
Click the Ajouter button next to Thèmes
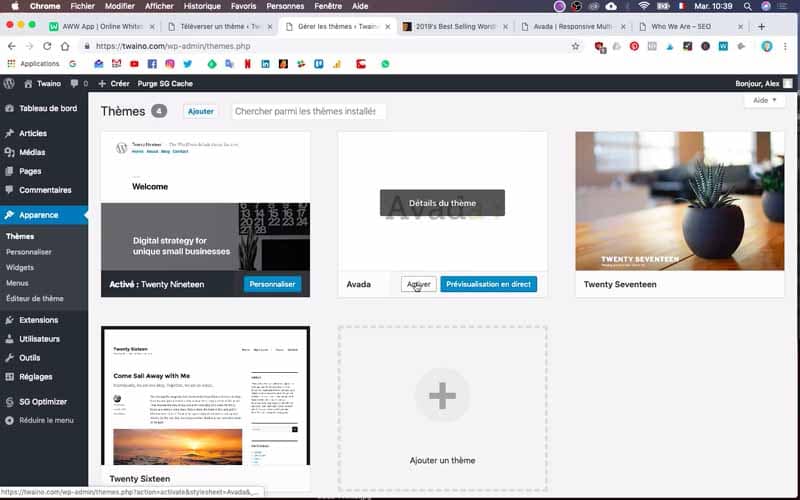point(201,111)
